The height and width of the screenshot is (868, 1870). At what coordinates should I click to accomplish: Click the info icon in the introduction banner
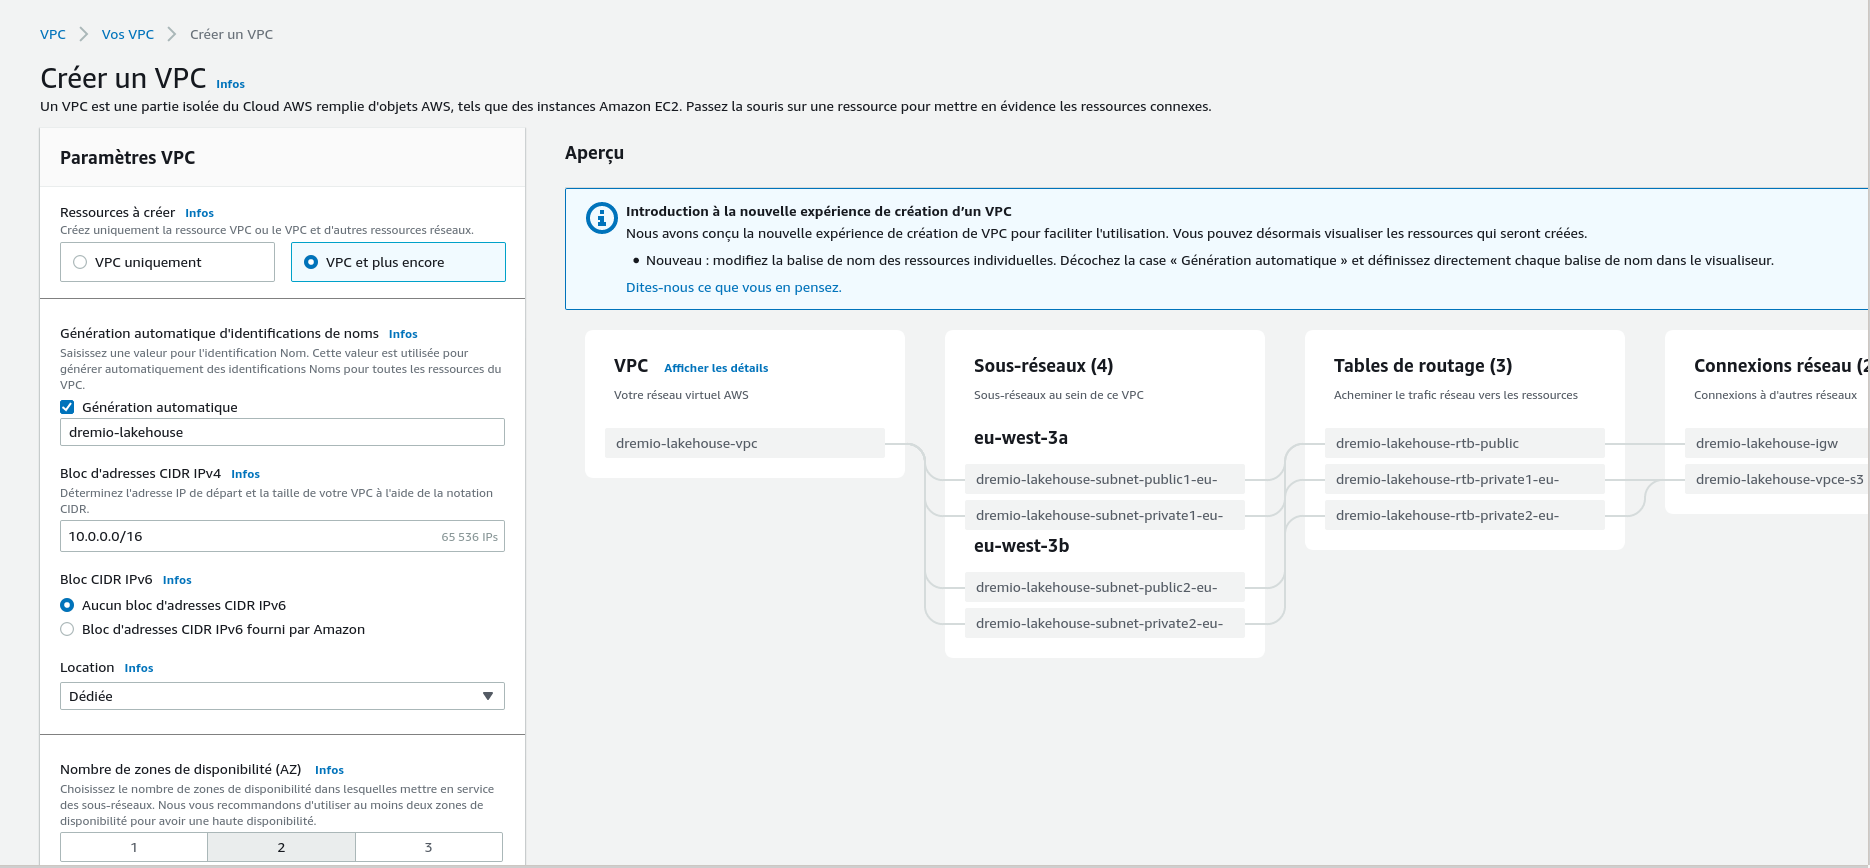601,217
